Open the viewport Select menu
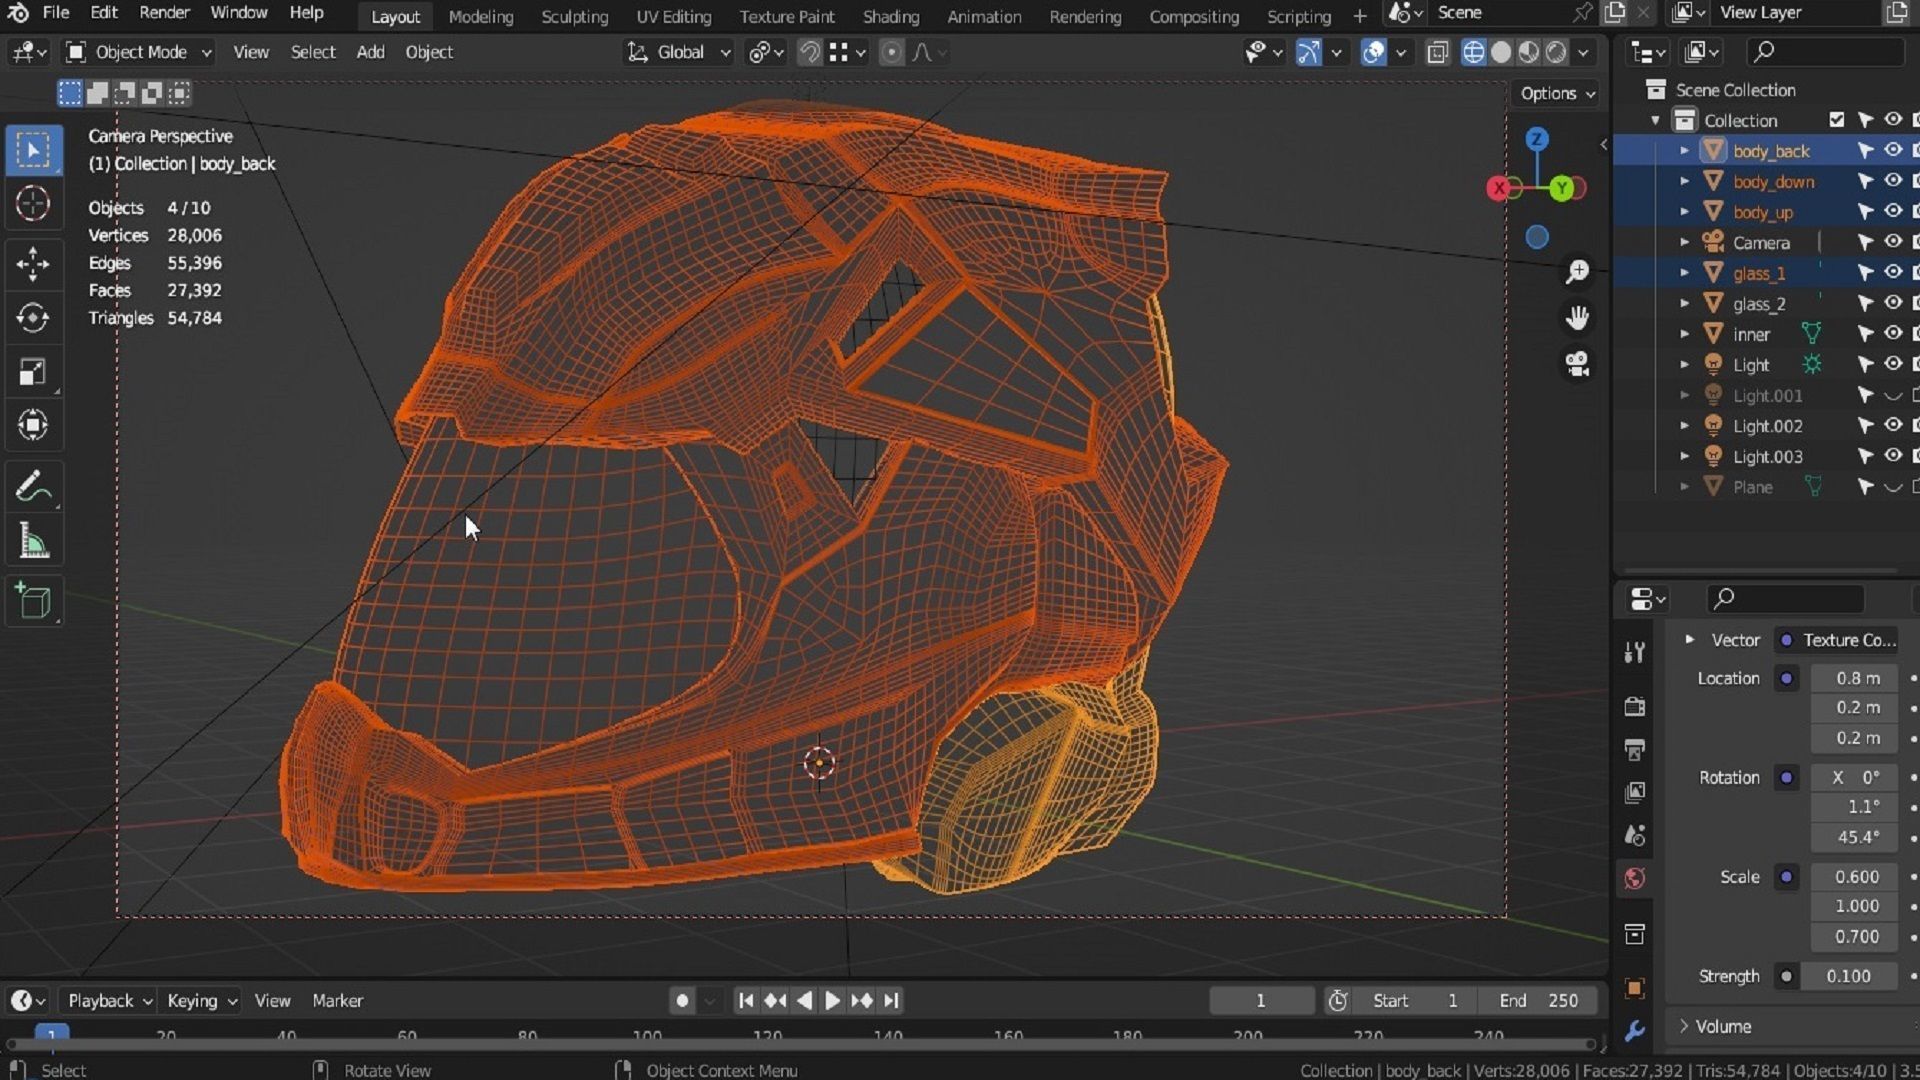The image size is (1920, 1080). point(312,52)
